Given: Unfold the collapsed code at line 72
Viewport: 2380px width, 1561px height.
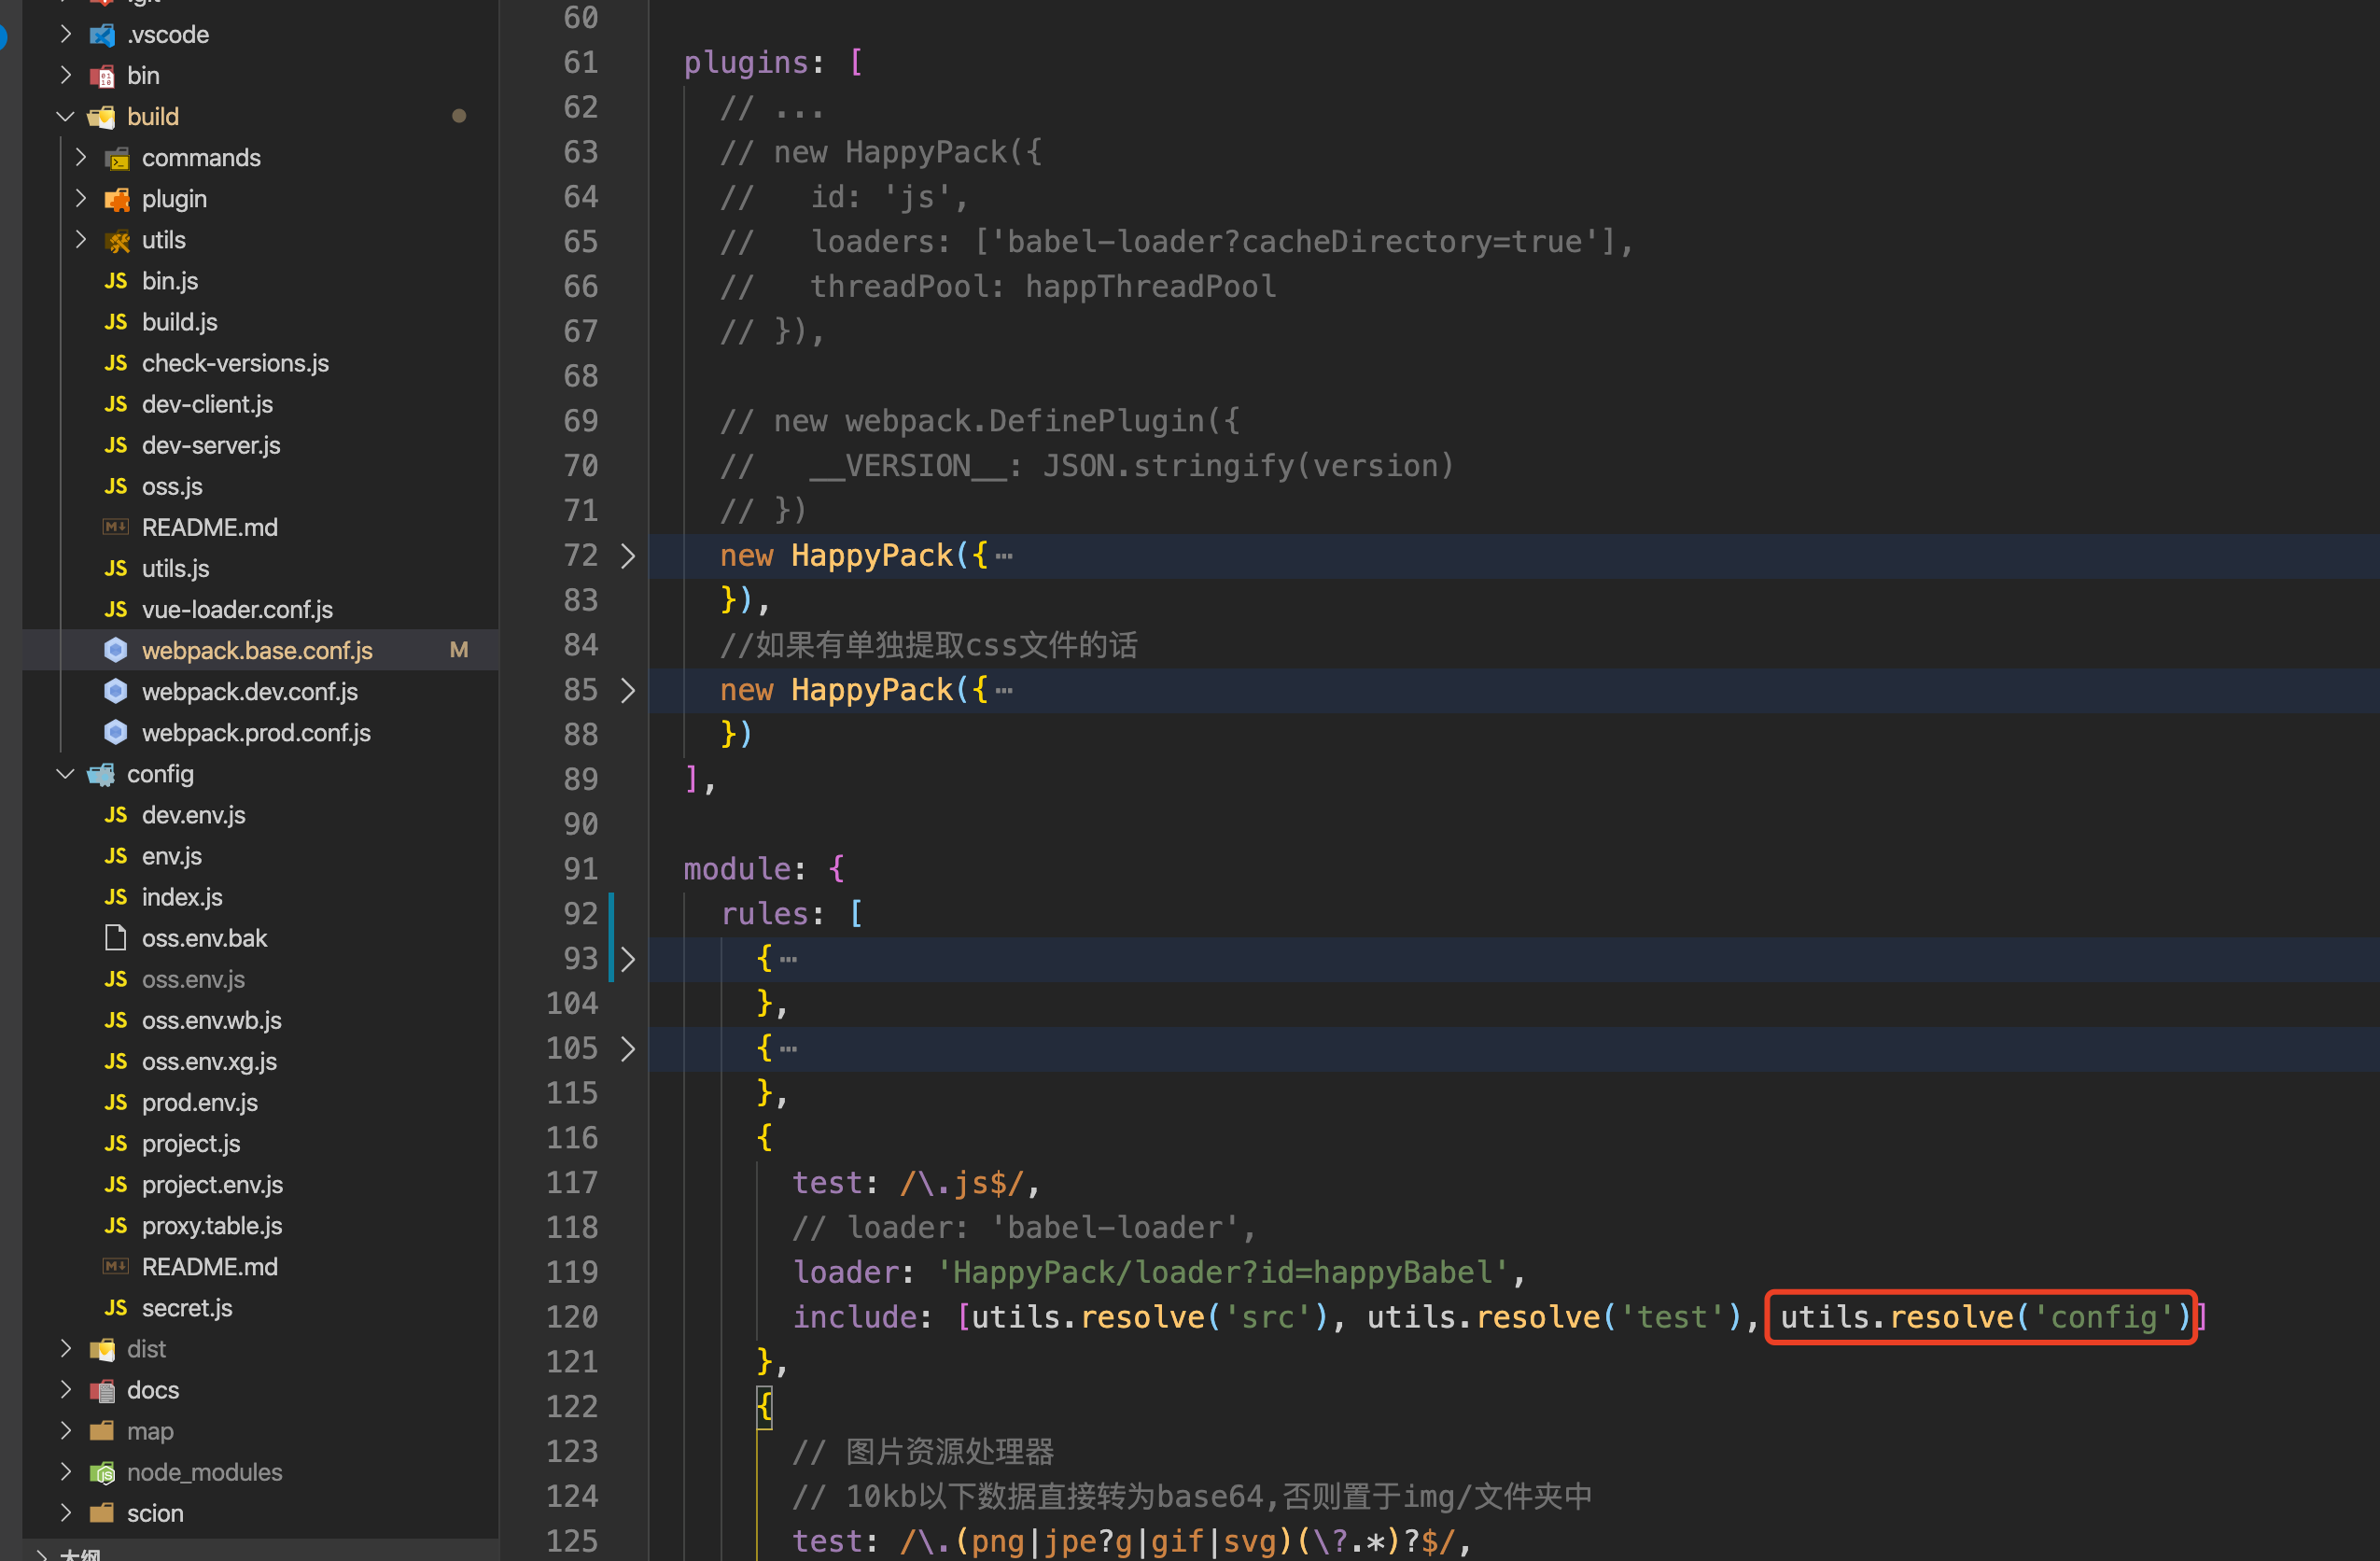Looking at the screenshot, I should [628, 556].
